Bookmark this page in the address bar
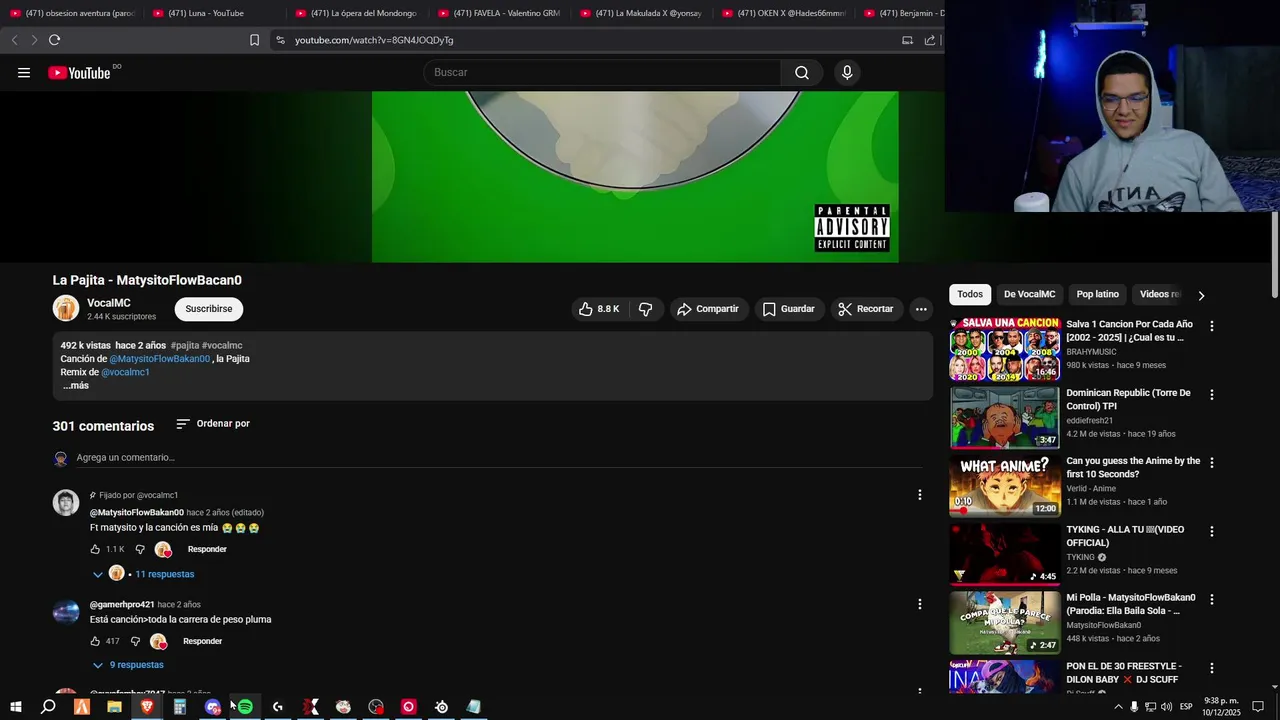The image size is (1280, 720). (254, 40)
